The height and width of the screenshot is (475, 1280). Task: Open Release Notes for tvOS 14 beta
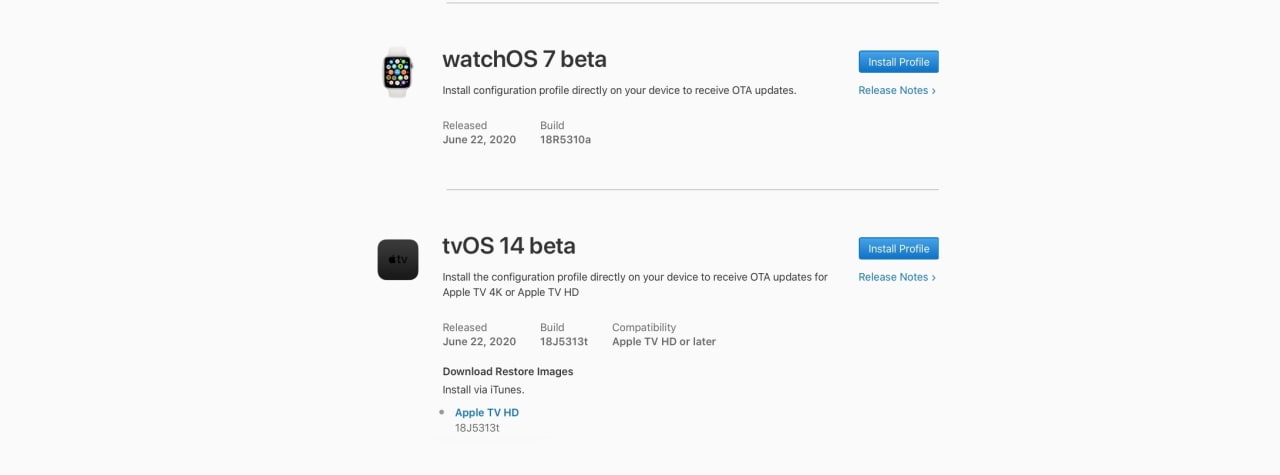896,277
